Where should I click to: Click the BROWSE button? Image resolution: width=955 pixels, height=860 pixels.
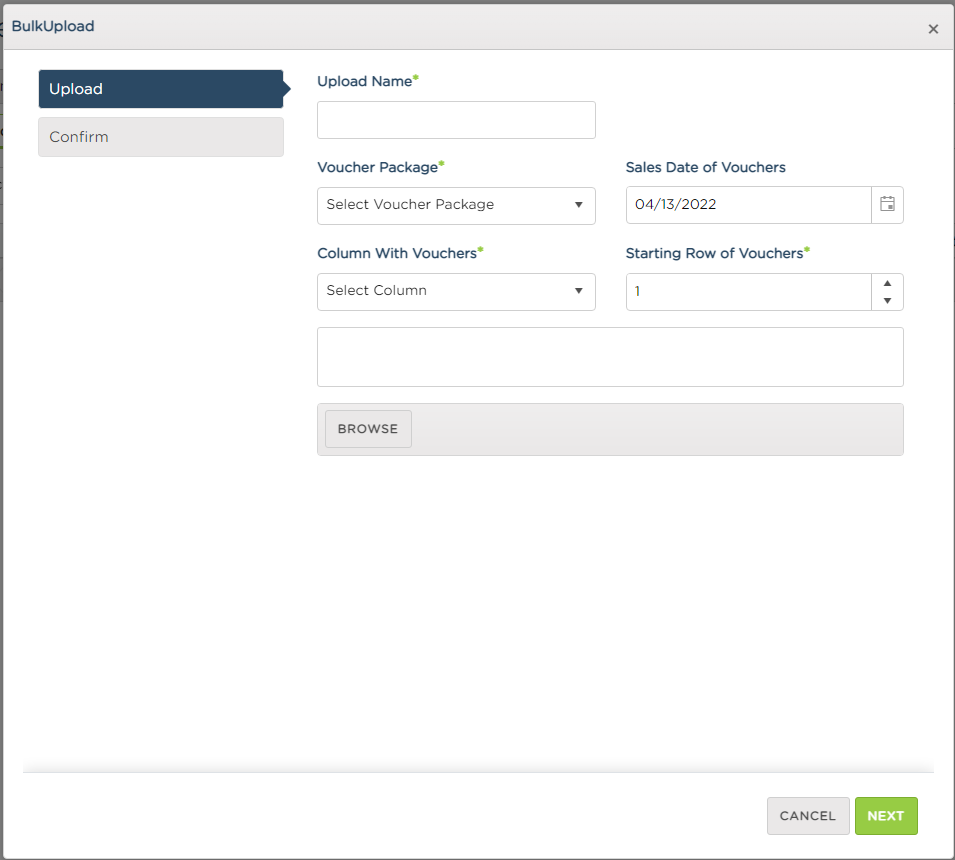(x=368, y=429)
